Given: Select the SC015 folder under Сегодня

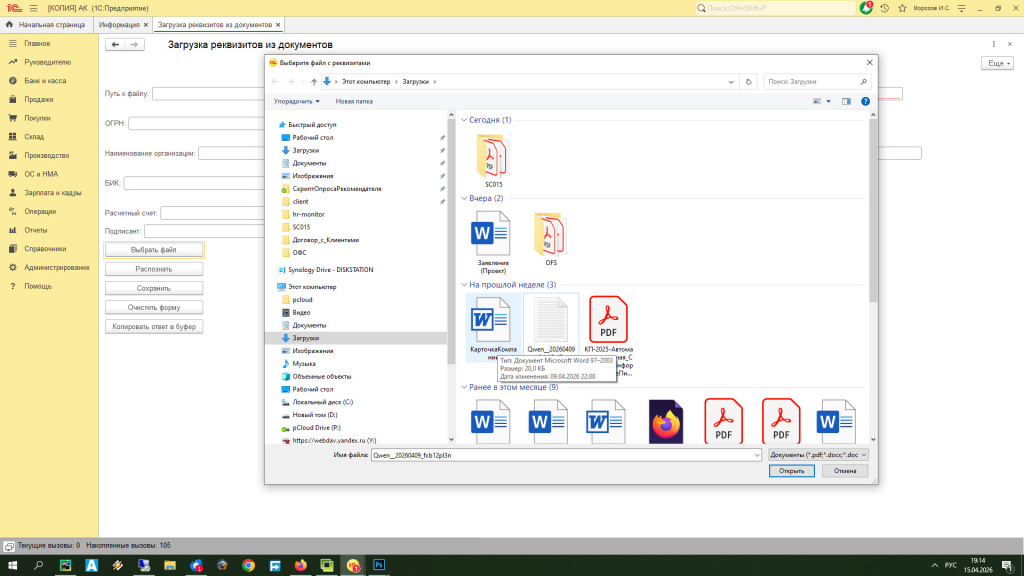Looking at the screenshot, I should (494, 156).
